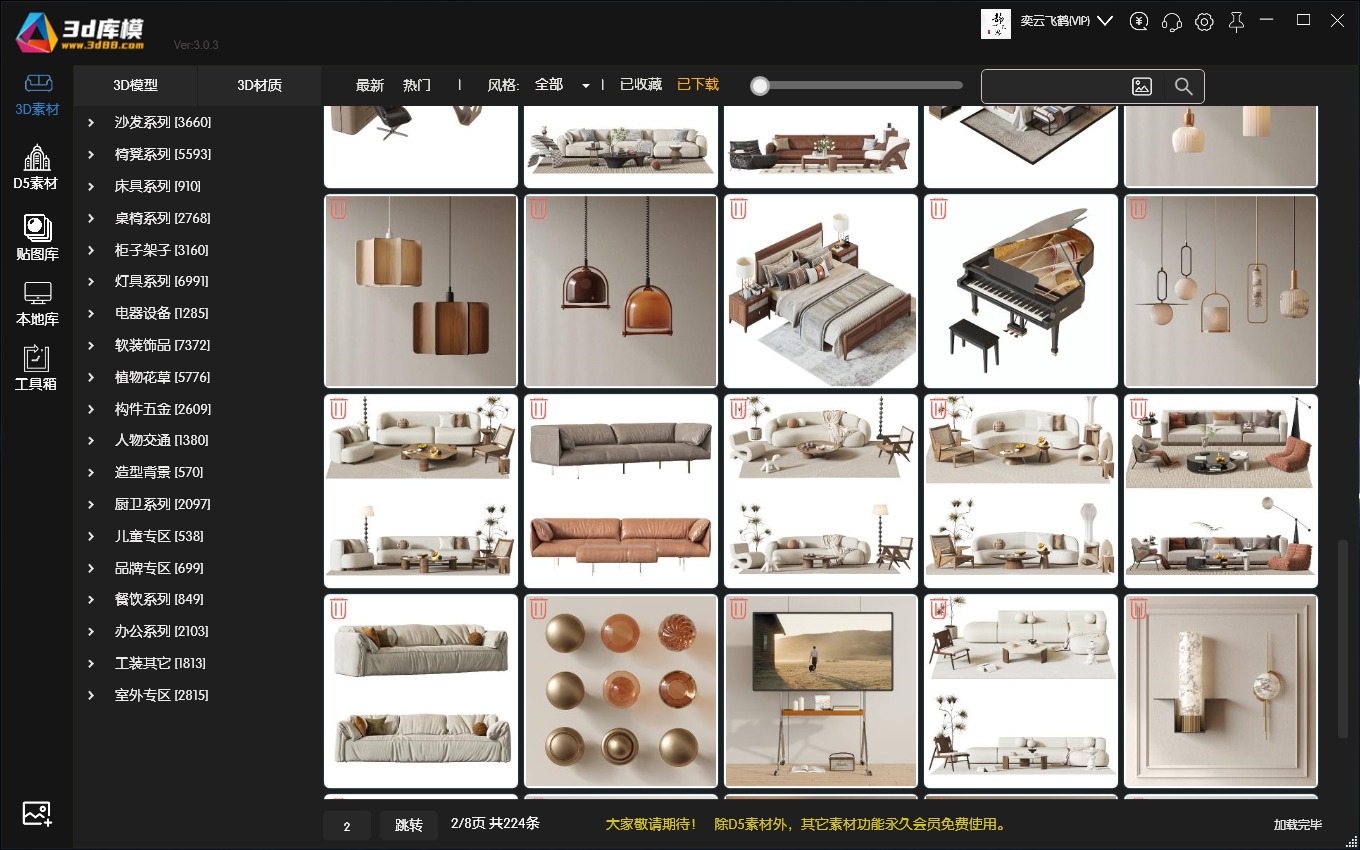Click the 跳转 page jump button

click(x=408, y=825)
